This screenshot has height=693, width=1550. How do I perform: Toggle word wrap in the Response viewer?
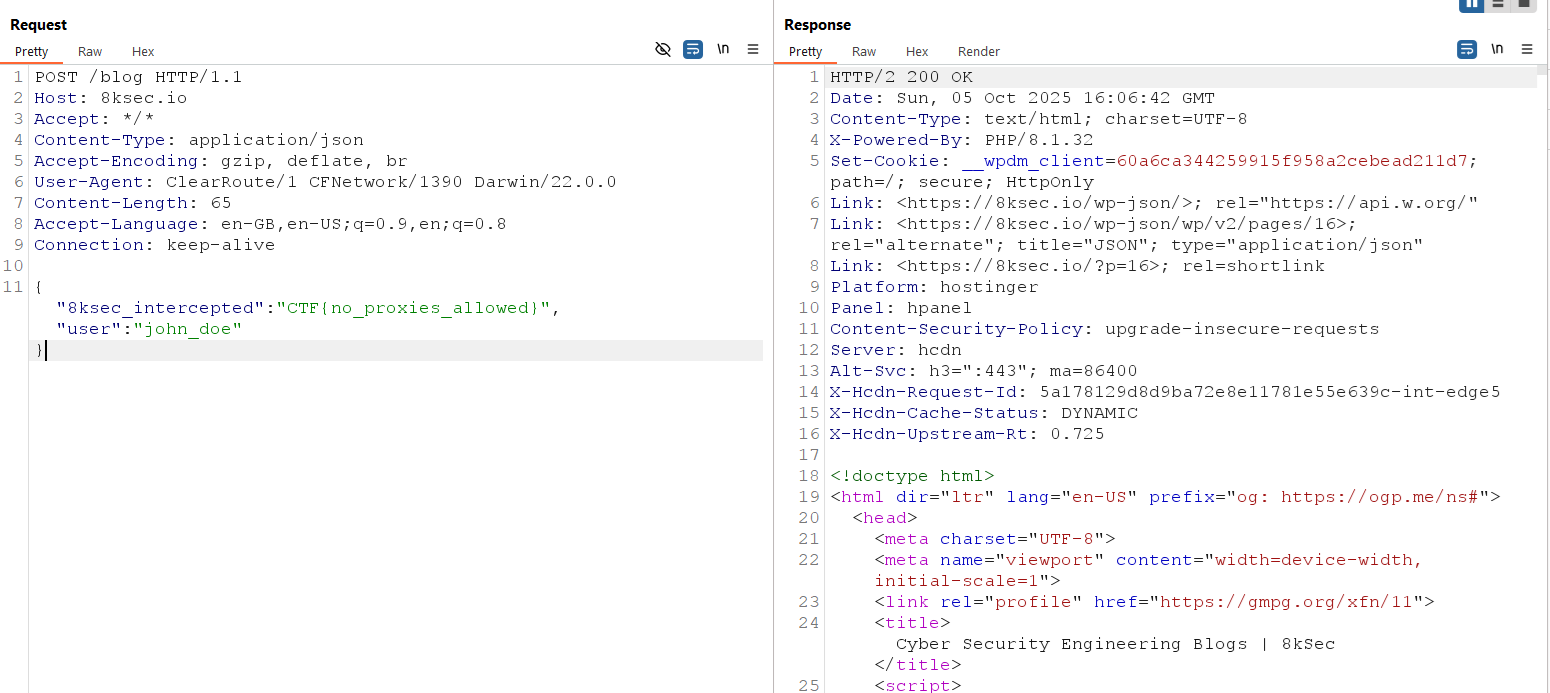click(x=1467, y=49)
